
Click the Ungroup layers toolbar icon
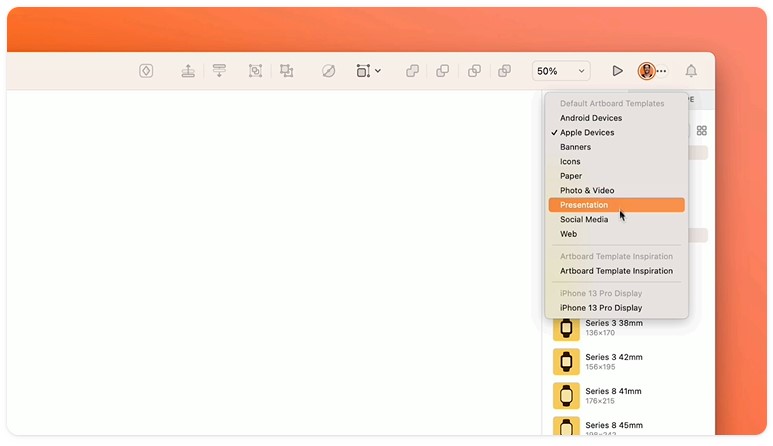[286, 71]
